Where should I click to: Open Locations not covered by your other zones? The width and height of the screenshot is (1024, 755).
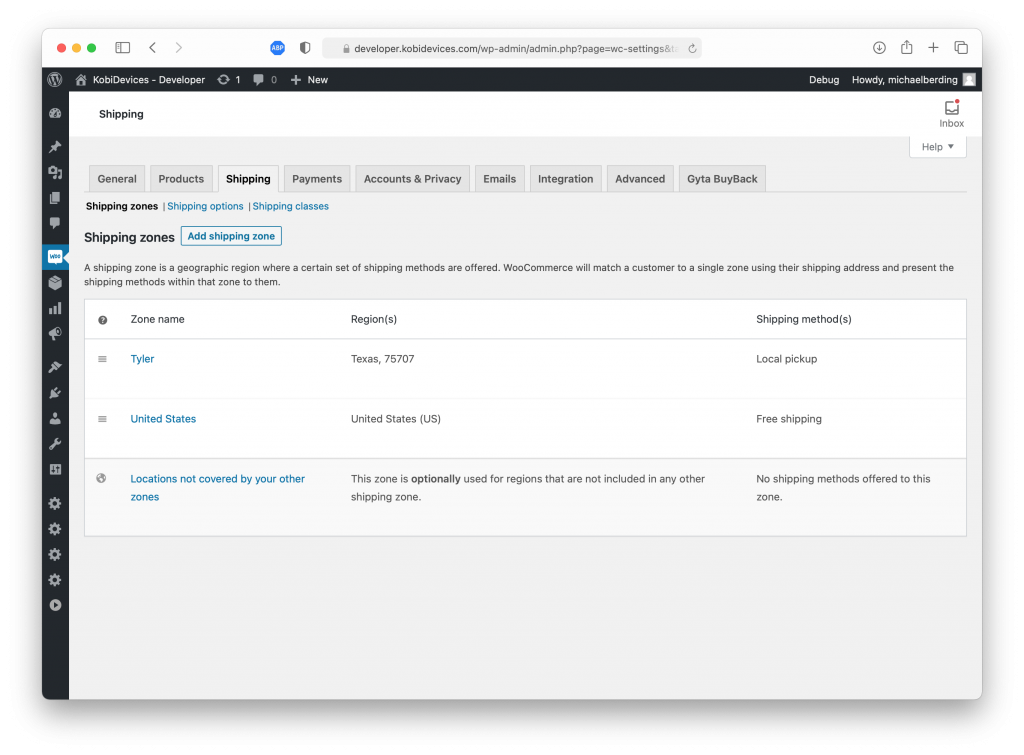click(217, 488)
